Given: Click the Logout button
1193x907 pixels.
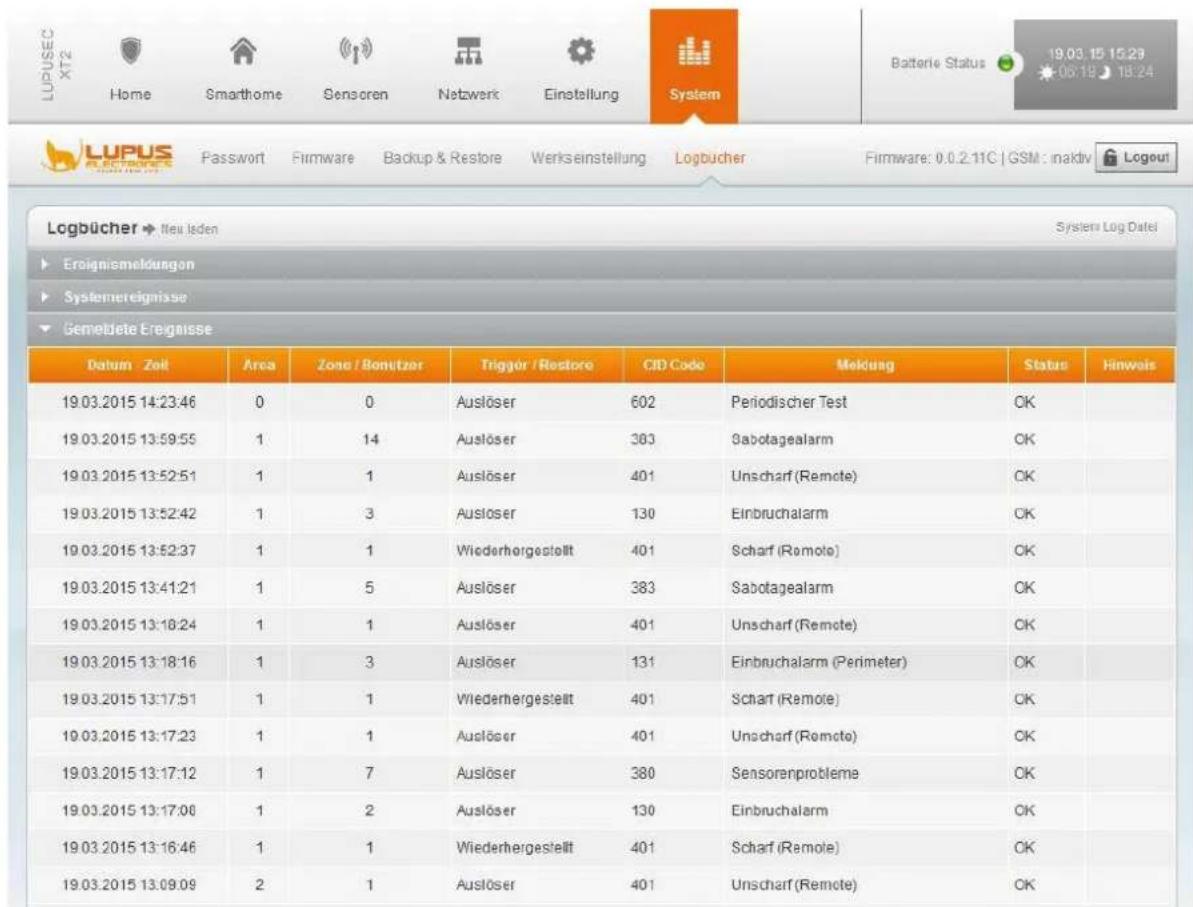Looking at the screenshot, I should 1136,158.
